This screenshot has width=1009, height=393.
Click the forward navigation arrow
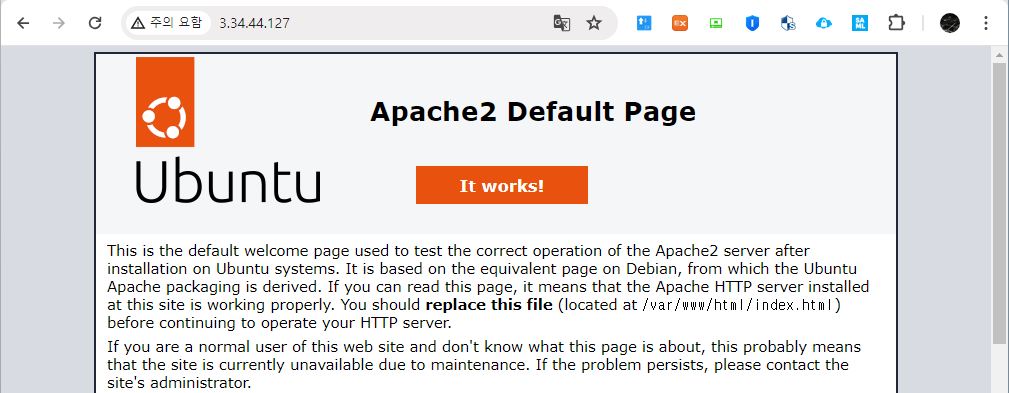(59, 23)
